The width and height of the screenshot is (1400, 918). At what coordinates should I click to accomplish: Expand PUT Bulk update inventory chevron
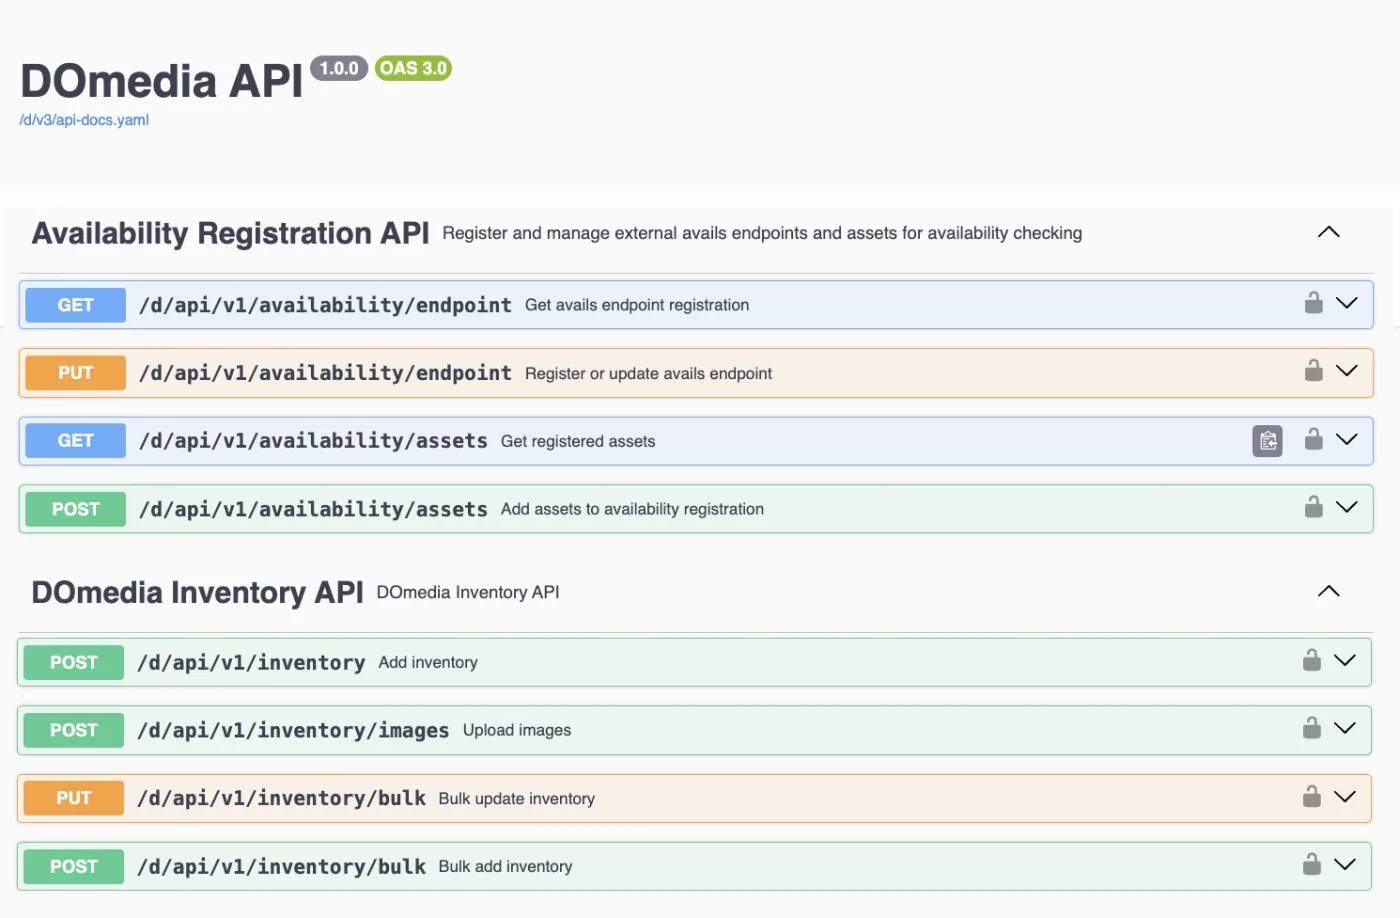[x=1345, y=796]
